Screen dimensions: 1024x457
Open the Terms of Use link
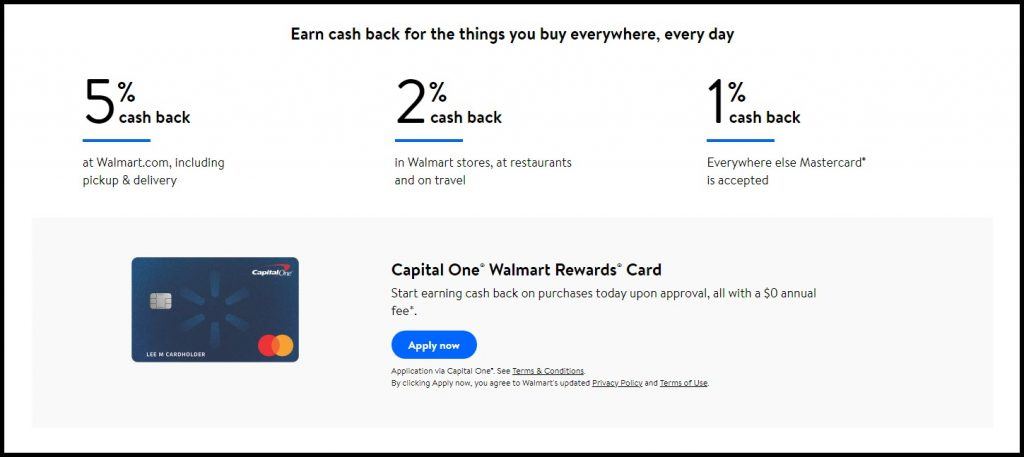(x=683, y=383)
